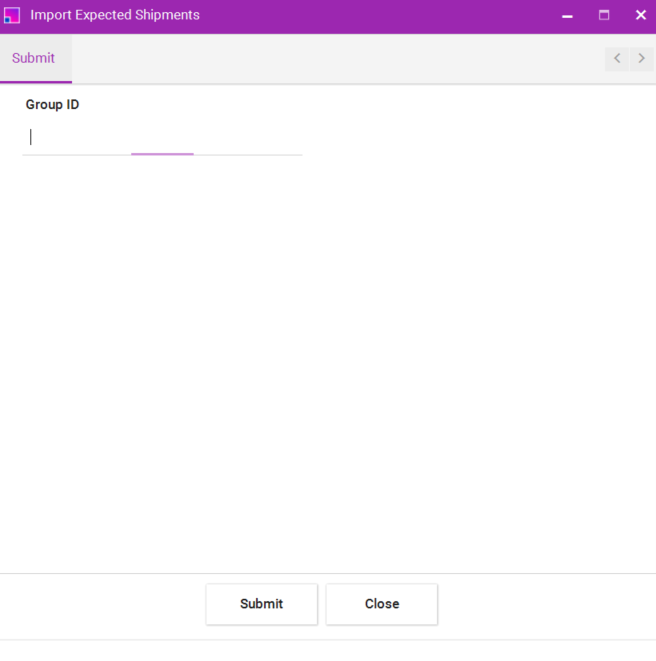Click the application icon in the title bar
Viewport: 656px width, 661px height.
12,16
